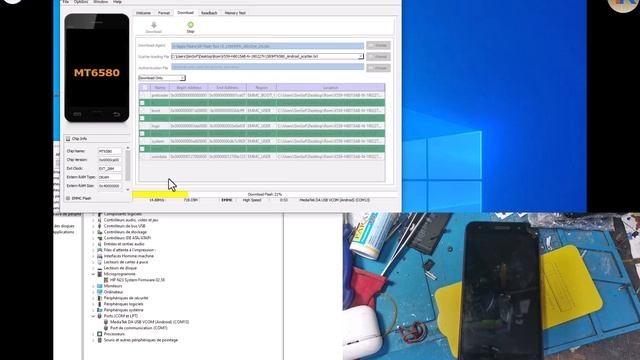The height and width of the screenshot is (360, 640).
Task: Click the Location column header
Action: 331,87
